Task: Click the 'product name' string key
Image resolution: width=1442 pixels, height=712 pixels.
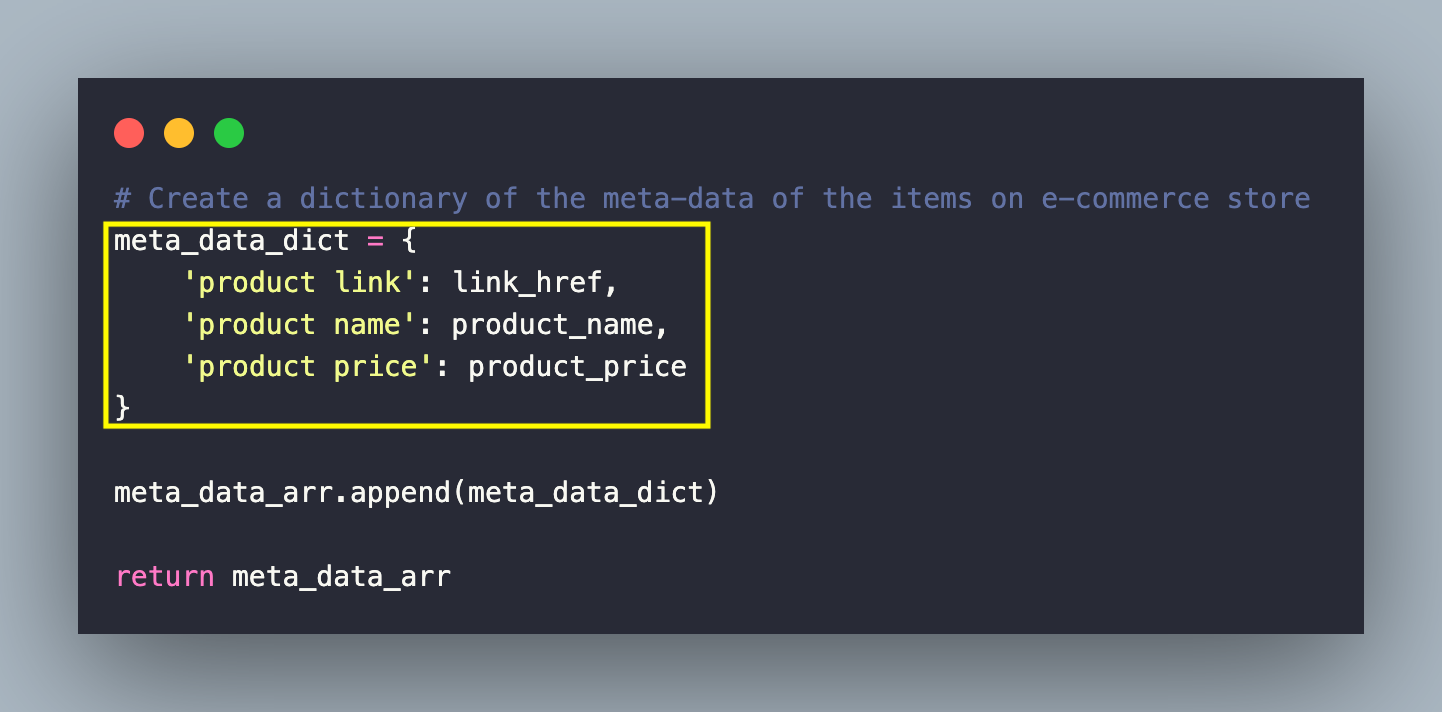Action: (x=299, y=325)
